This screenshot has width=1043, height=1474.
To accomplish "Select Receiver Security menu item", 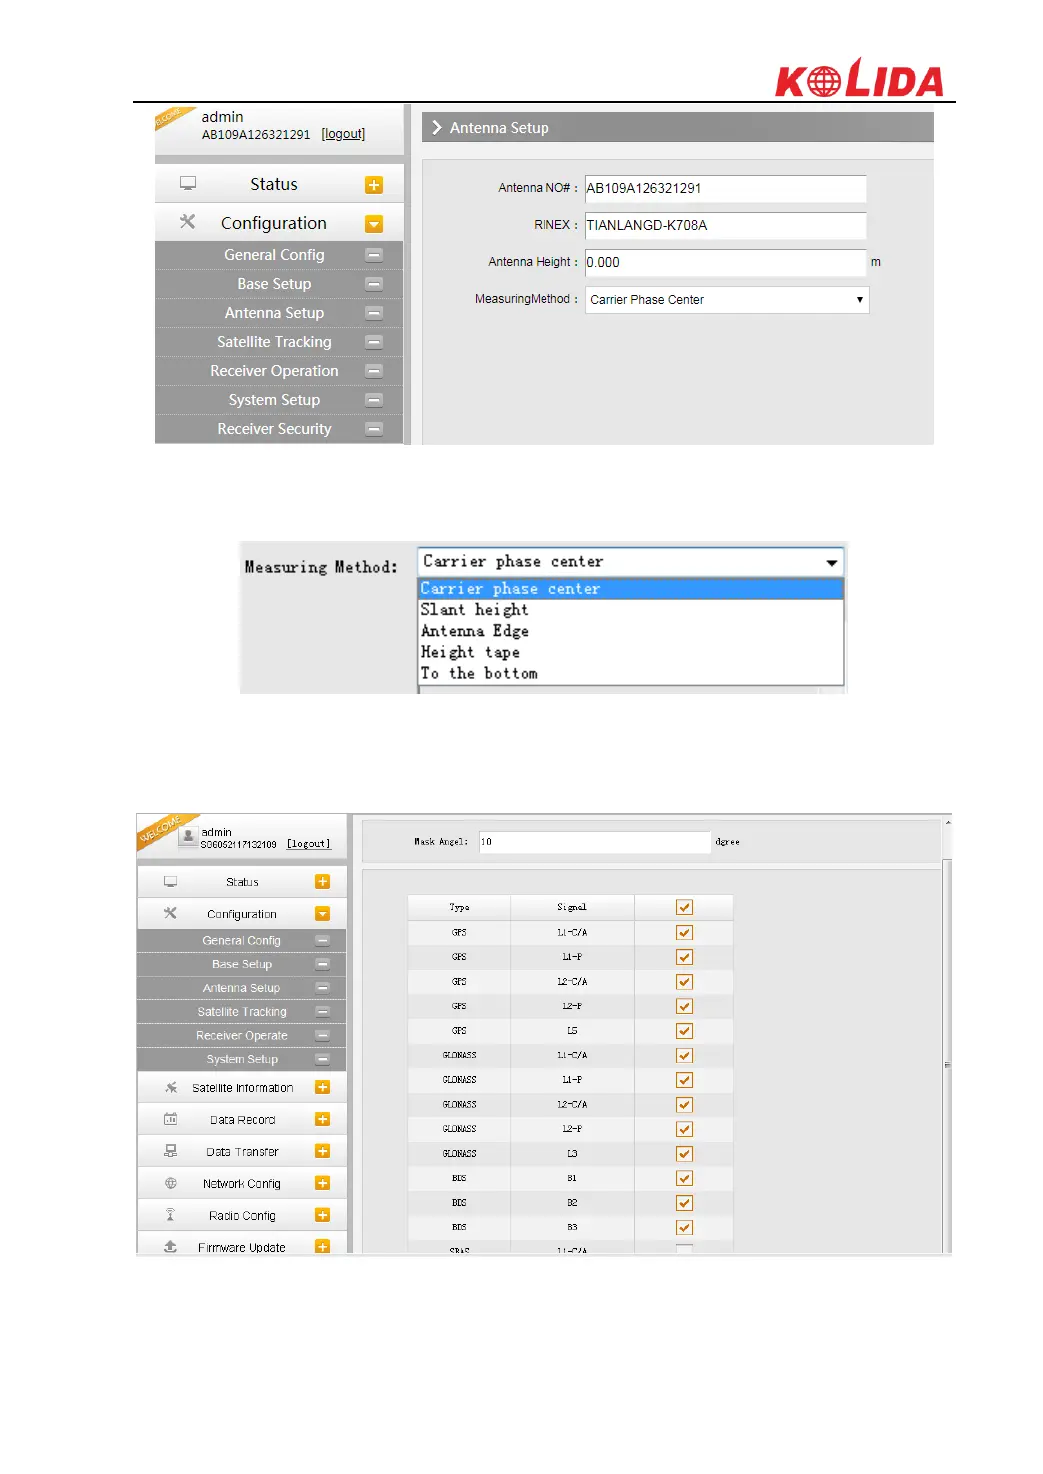I will (x=274, y=429).
